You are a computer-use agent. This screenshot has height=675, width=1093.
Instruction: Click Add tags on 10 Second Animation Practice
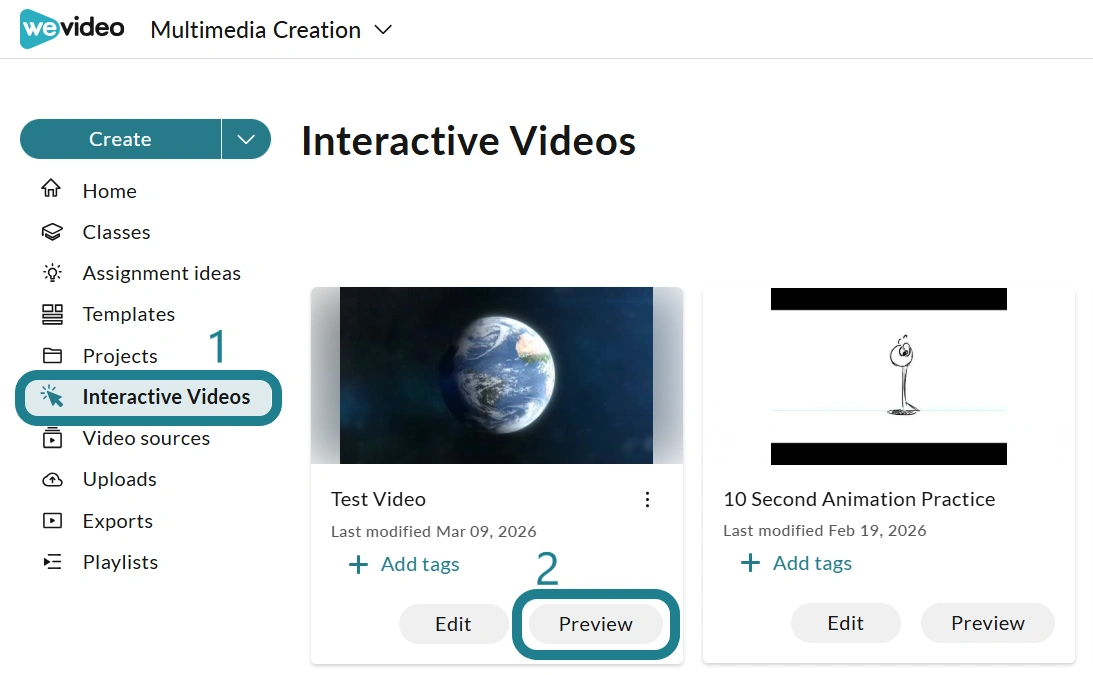(812, 563)
